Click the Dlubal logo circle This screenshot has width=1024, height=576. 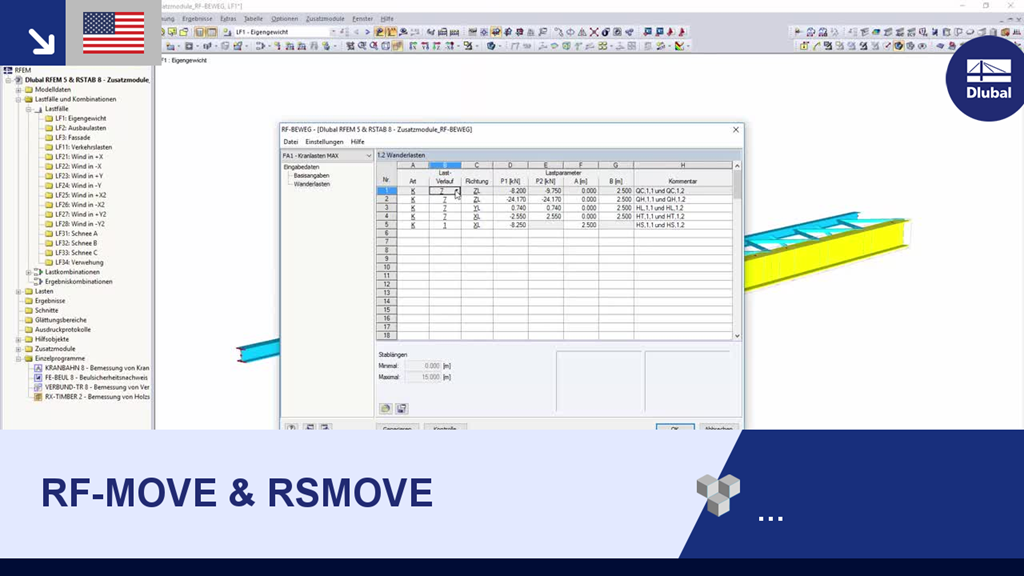pos(987,79)
